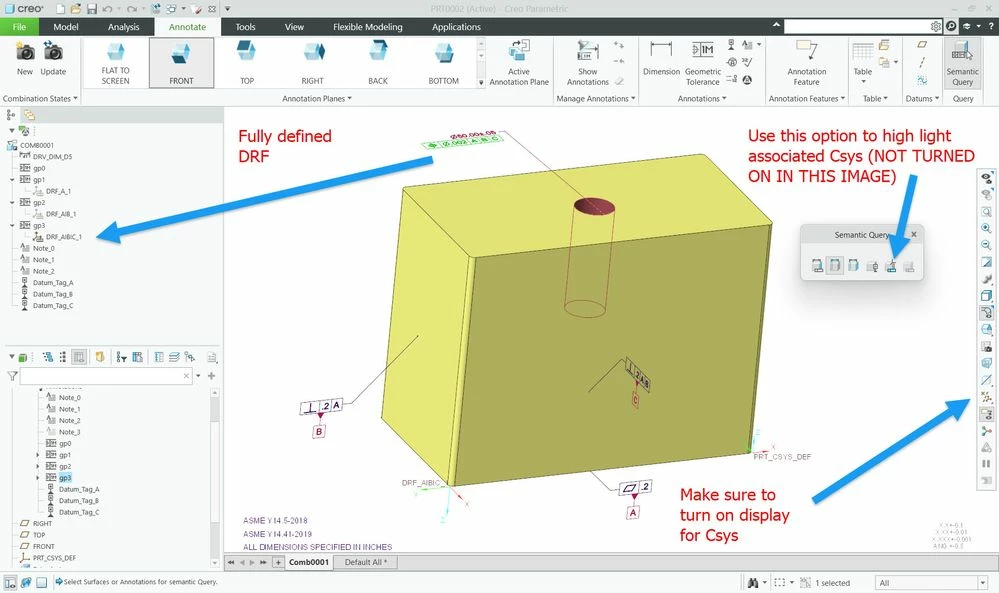The width and height of the screenshot is (999, 593).
Task: Click the Update combination state icon
Action: [x=53, y=58]
